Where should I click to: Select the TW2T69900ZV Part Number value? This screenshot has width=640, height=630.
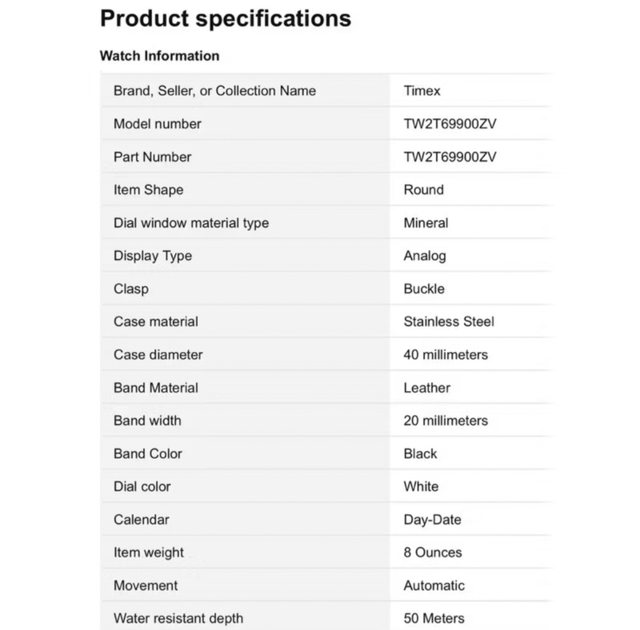click(x=450, y=157)
